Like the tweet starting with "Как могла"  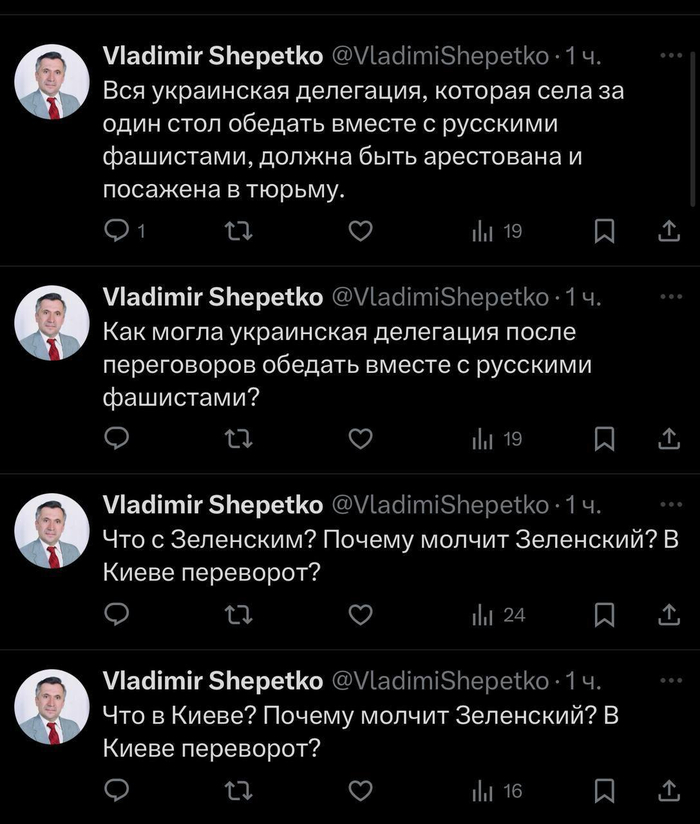click(x=360, y=438)
